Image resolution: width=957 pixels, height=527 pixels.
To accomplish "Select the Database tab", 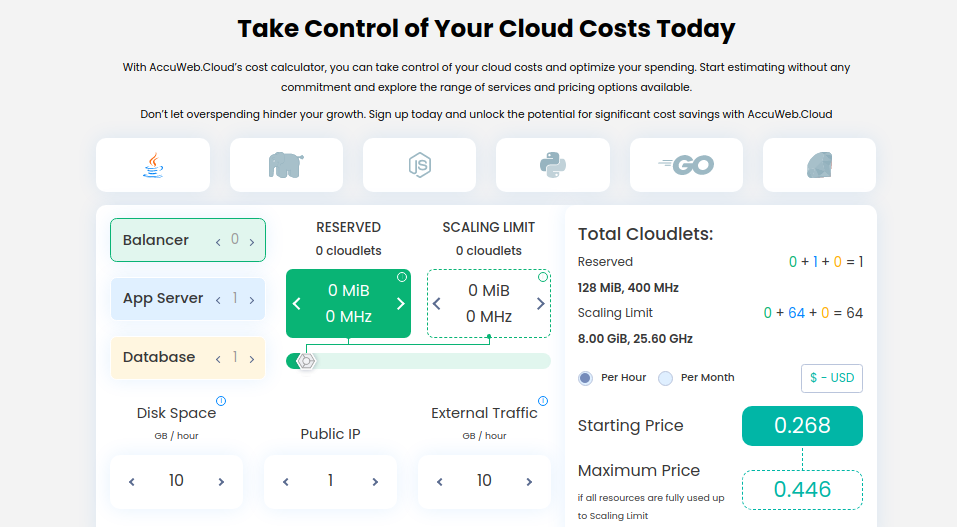I will (159, 357).
